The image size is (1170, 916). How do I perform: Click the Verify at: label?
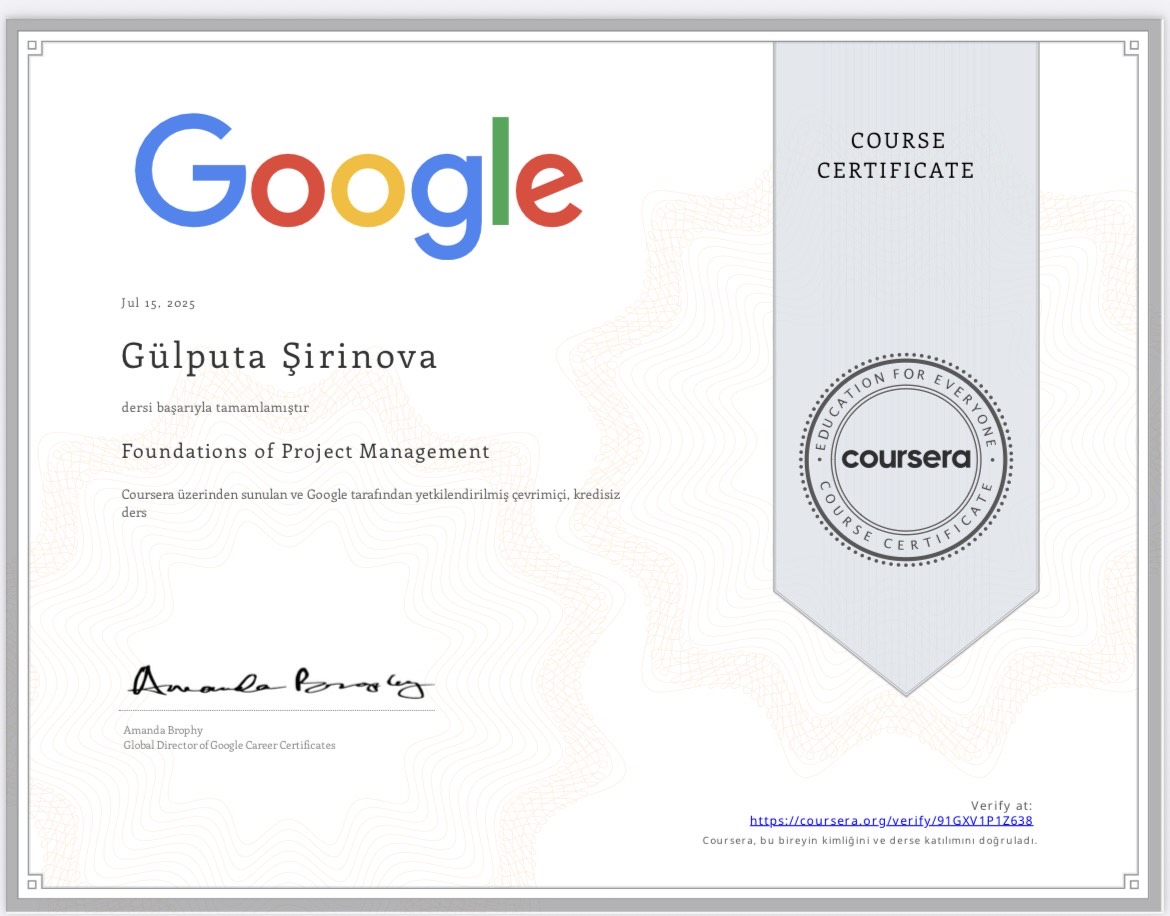click(x=1001, y=805)
